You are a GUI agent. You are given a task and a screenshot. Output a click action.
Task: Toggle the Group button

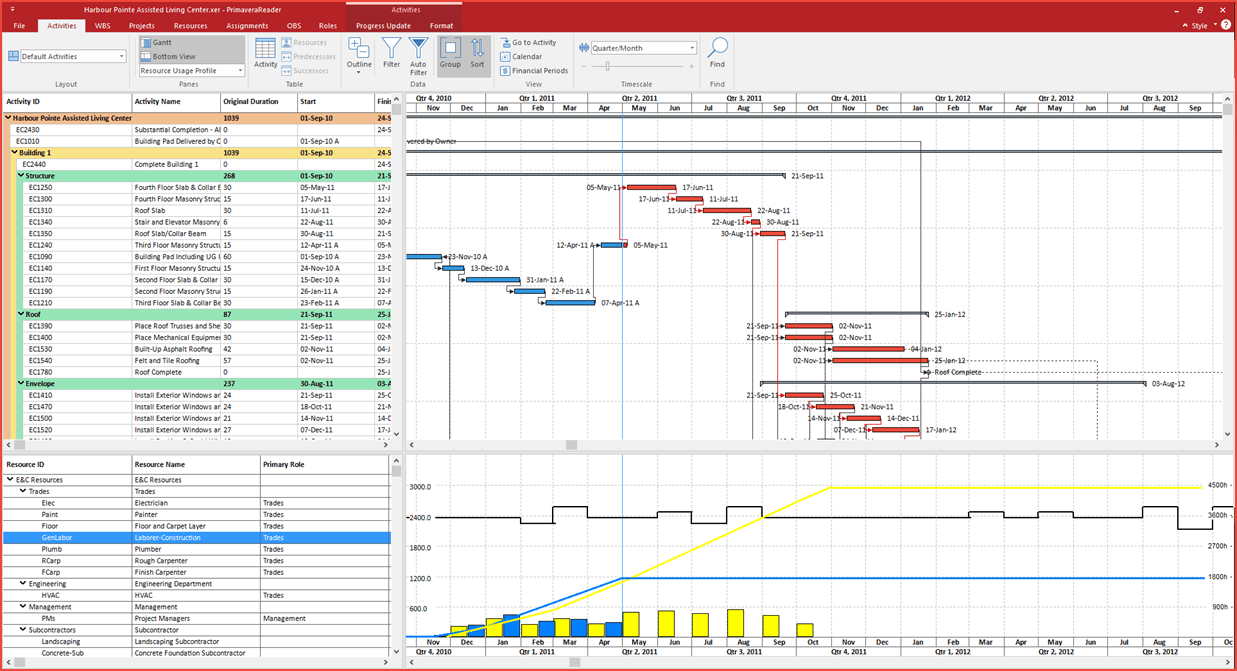pos(450,54)
